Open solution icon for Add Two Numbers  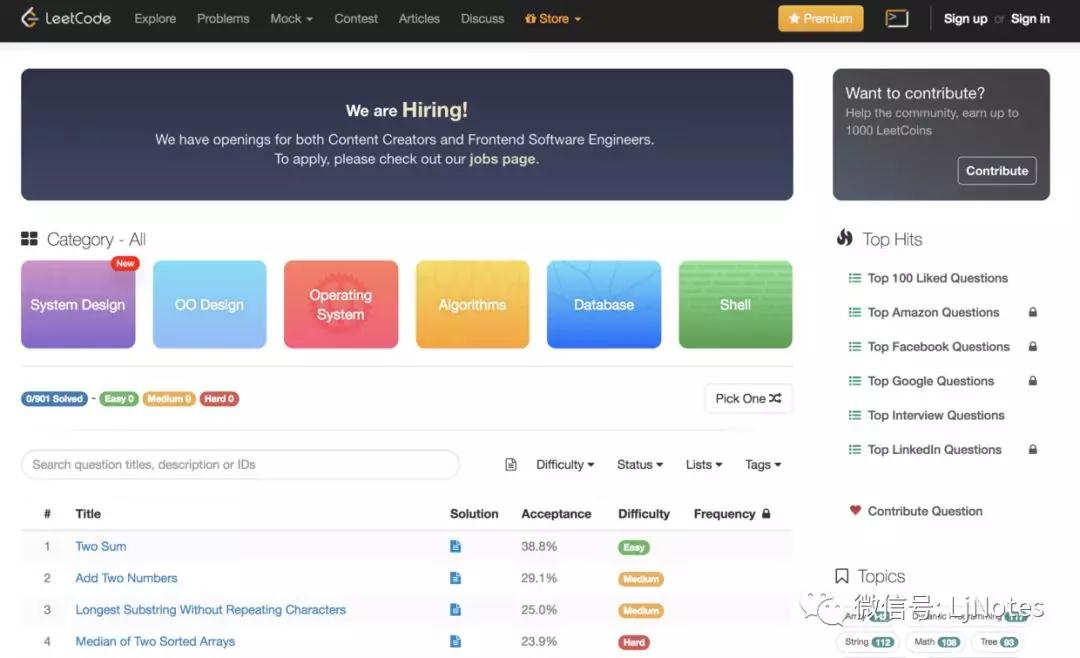456,578
